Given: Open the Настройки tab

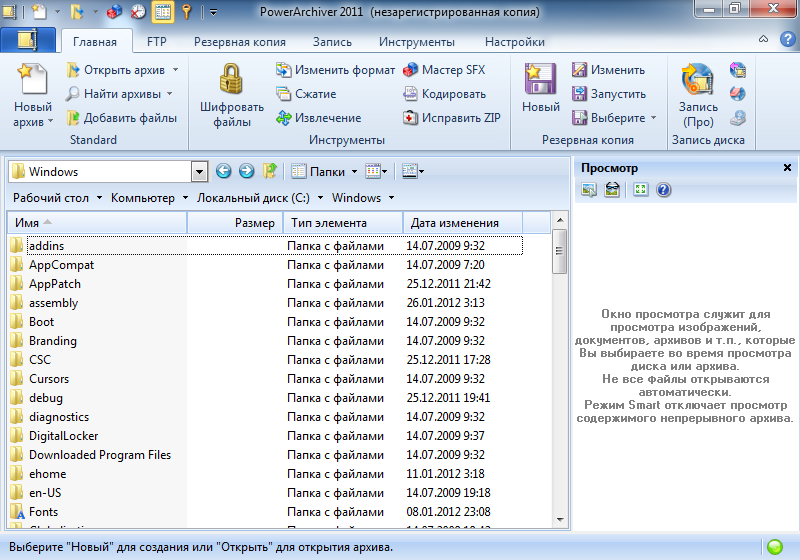Looking at the screenshot, I should pos(514,42).
